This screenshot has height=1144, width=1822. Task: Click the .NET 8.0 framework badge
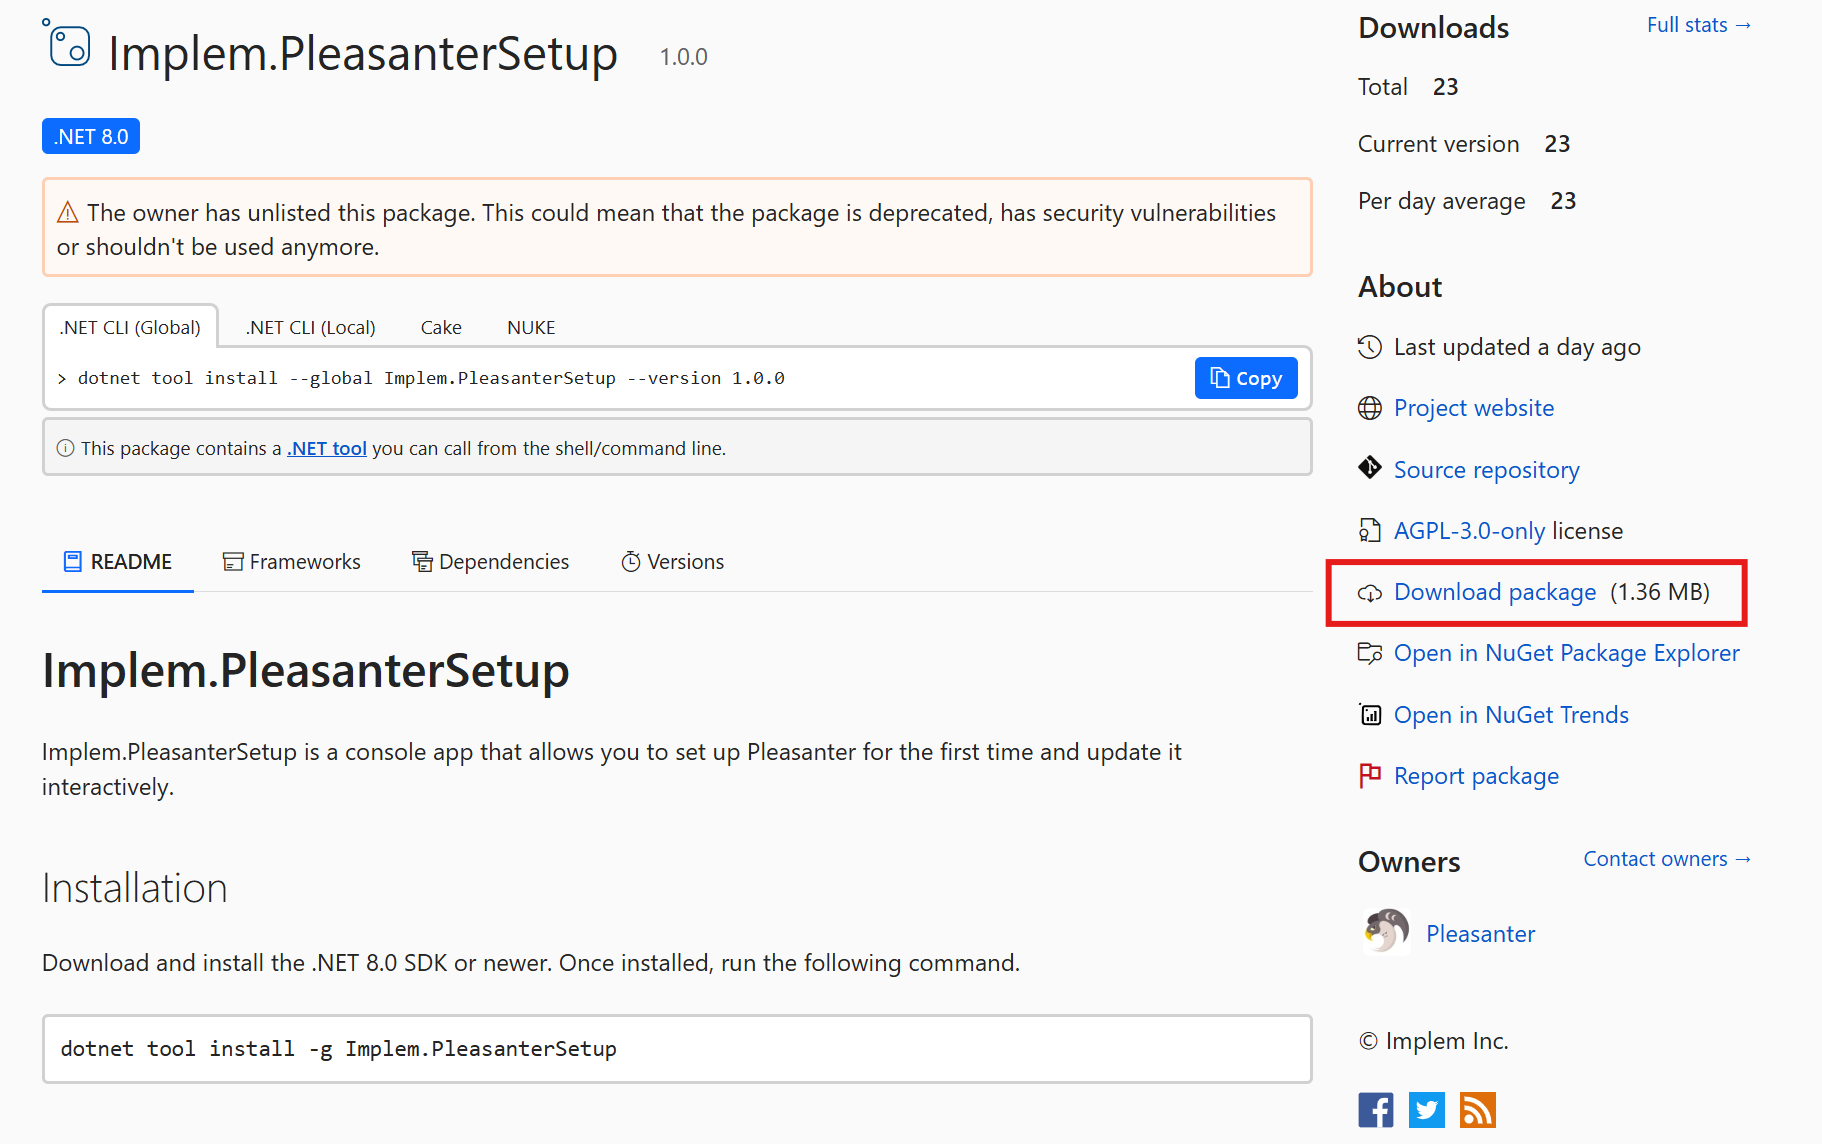(91, 136)
